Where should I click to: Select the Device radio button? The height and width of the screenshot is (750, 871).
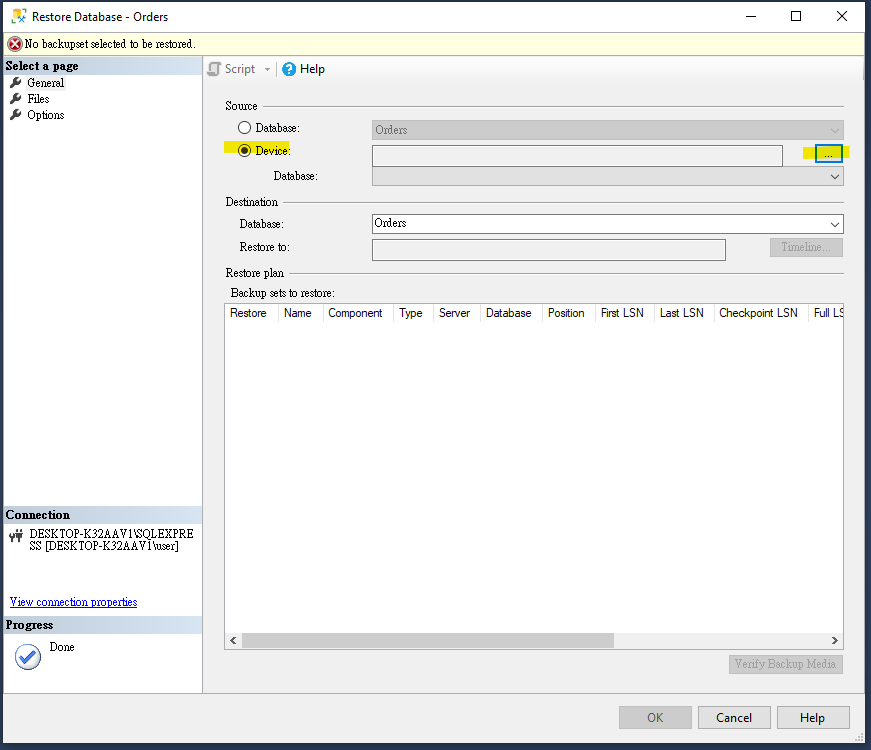click(245, 150)
